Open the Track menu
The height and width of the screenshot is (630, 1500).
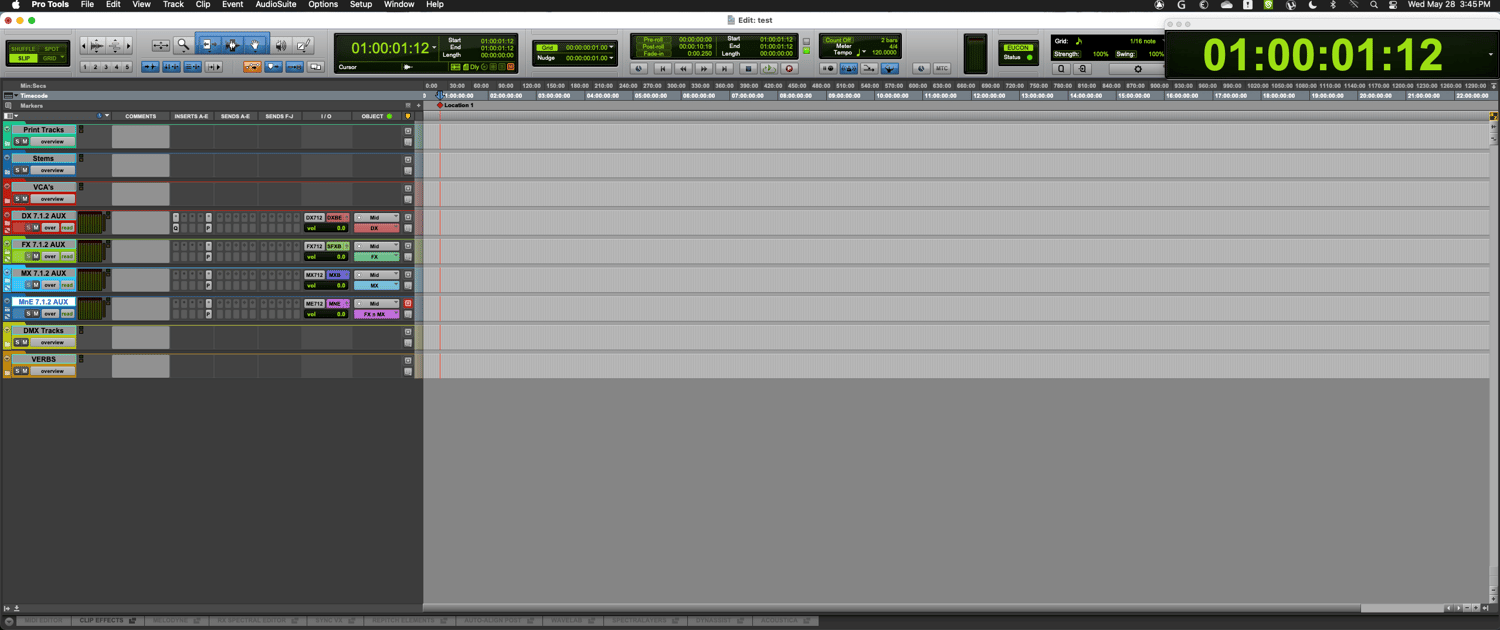(173, 5)
